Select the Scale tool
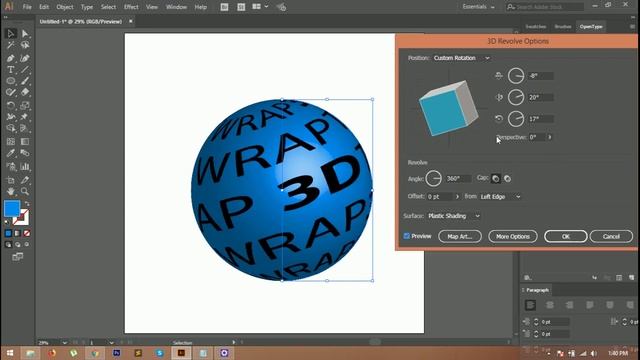This screenshot has width=640, height=360. point(25,106)
